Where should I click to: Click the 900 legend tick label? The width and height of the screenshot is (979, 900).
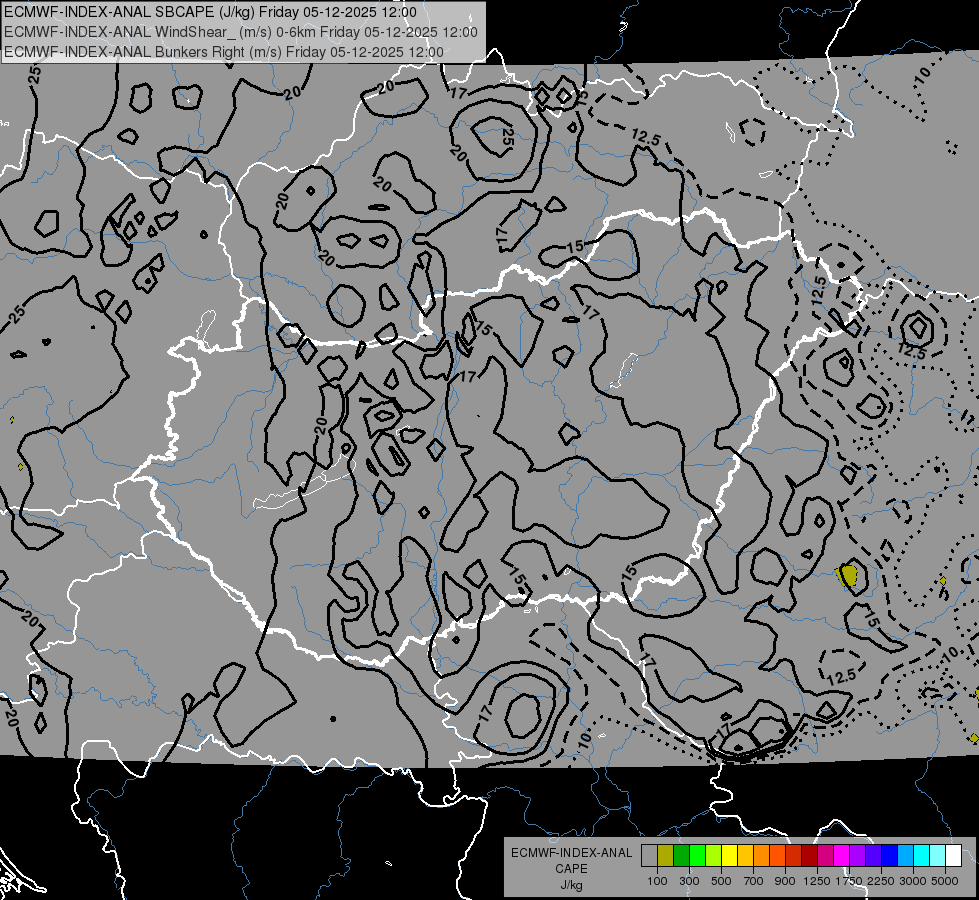pos(785,881)
